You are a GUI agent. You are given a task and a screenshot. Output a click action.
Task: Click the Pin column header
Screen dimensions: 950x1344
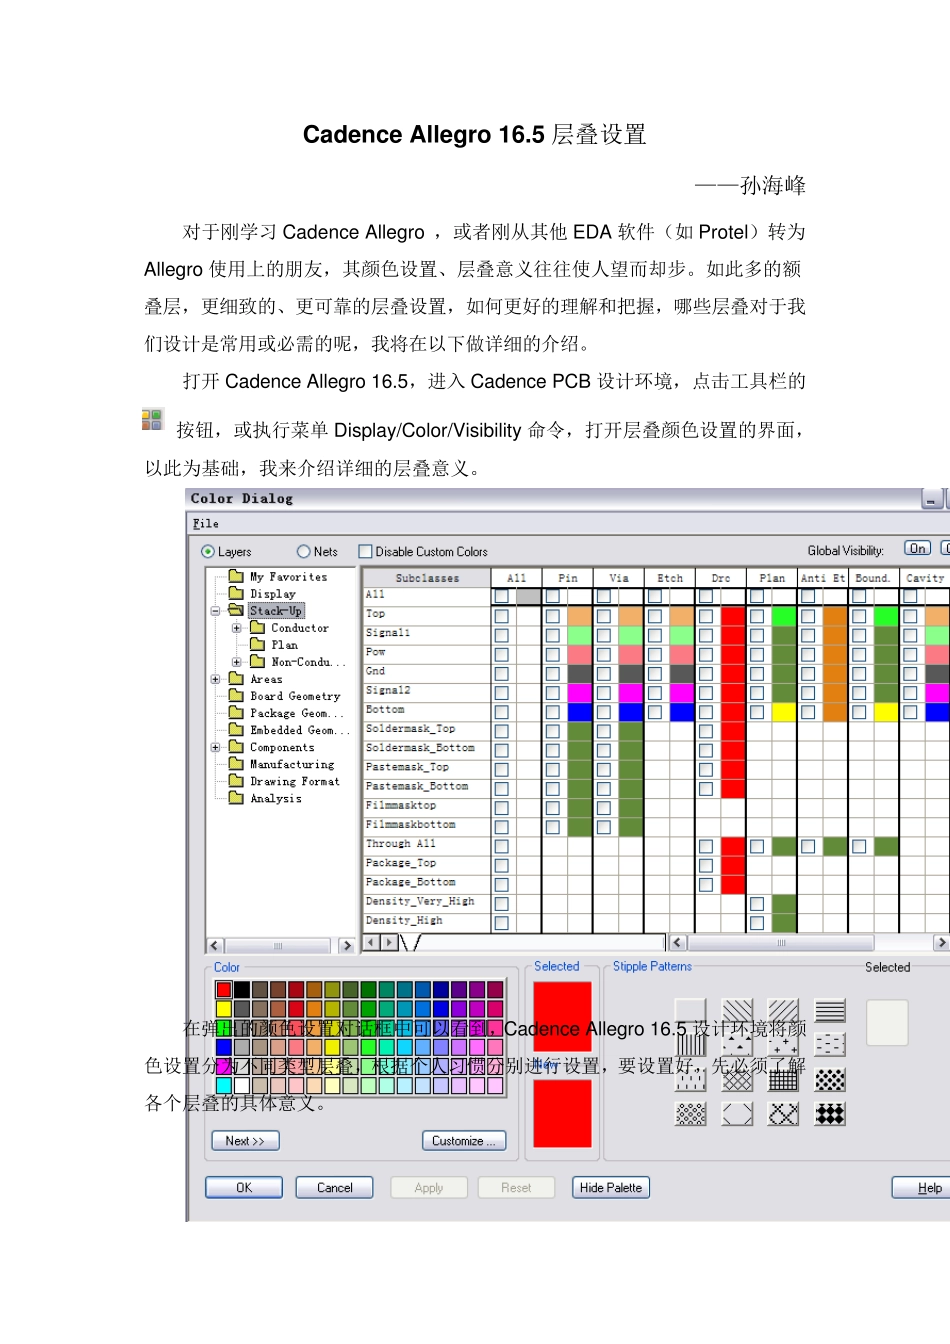click(567, 577)
